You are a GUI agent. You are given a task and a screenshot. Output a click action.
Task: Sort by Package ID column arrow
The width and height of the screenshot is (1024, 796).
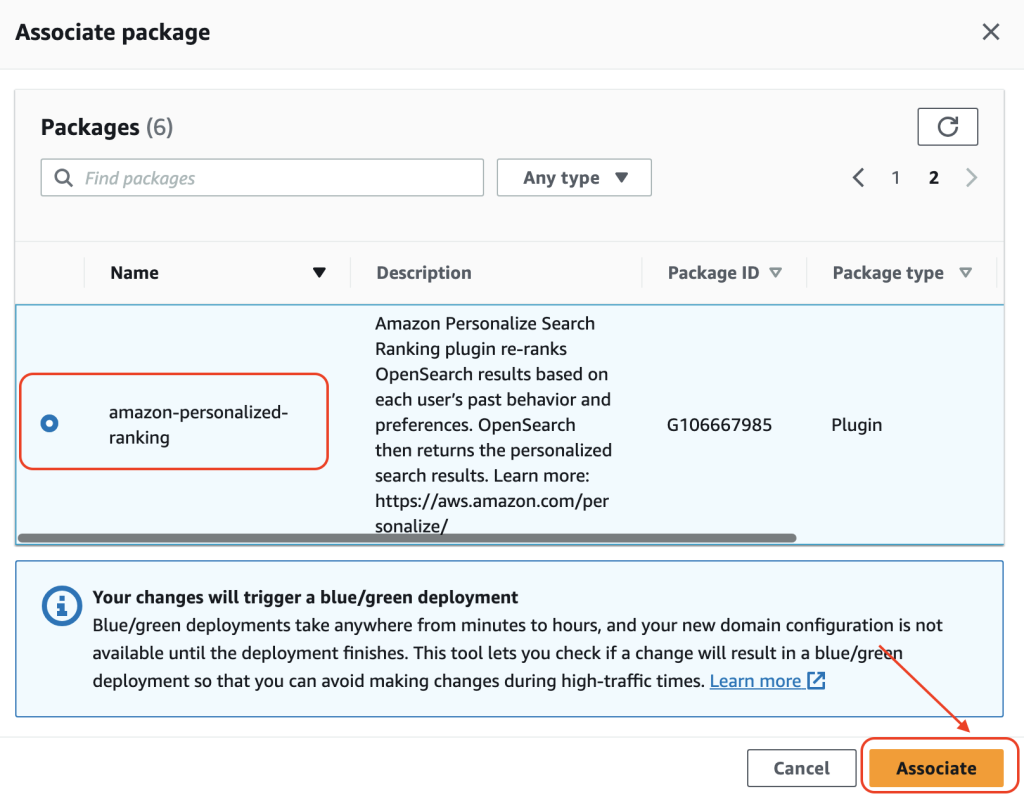pyautogui.click(x=775, y=273)
